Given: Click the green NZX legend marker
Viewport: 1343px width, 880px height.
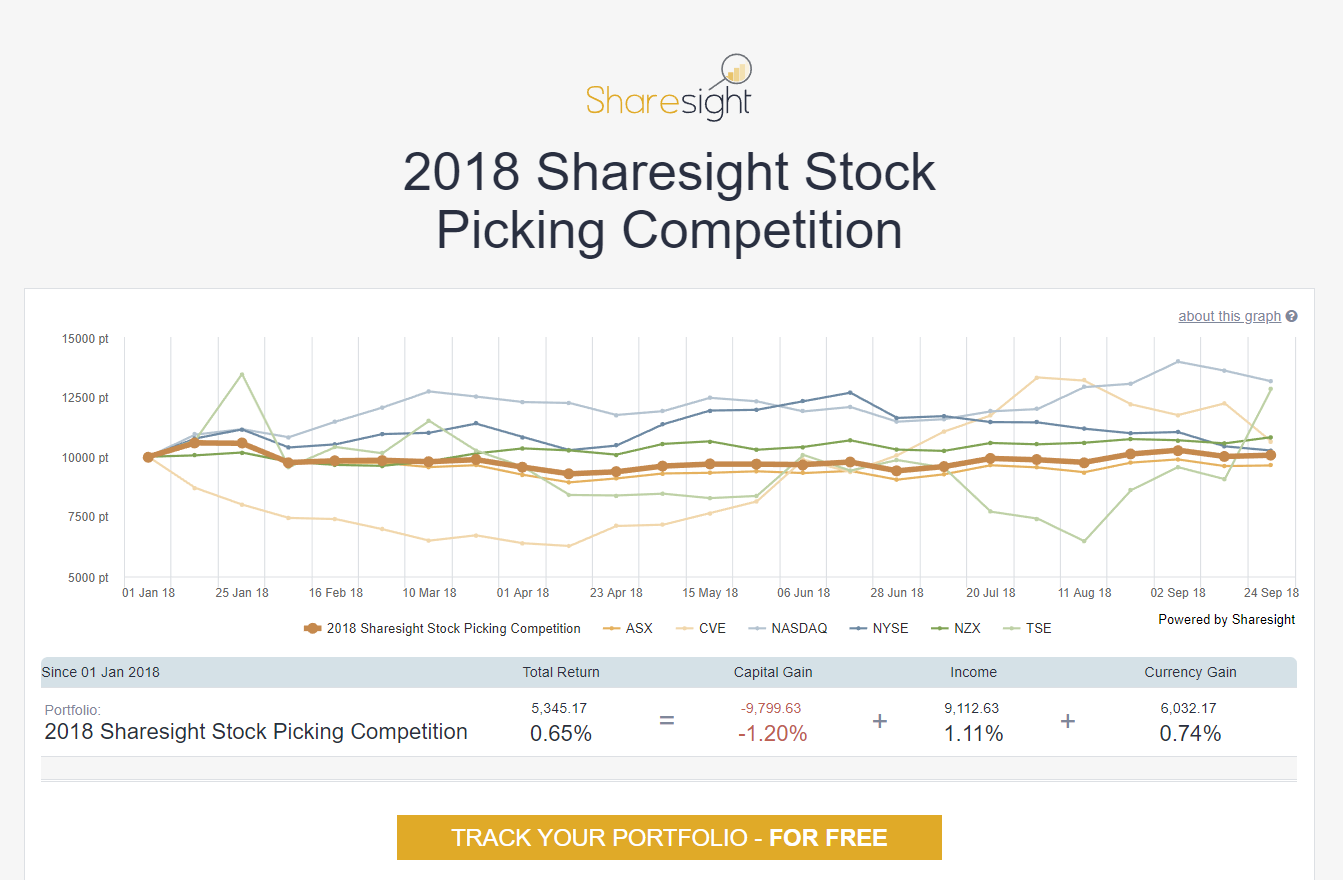Looking at the screenshot, I should pyautogui.click(x=940, y=627).
